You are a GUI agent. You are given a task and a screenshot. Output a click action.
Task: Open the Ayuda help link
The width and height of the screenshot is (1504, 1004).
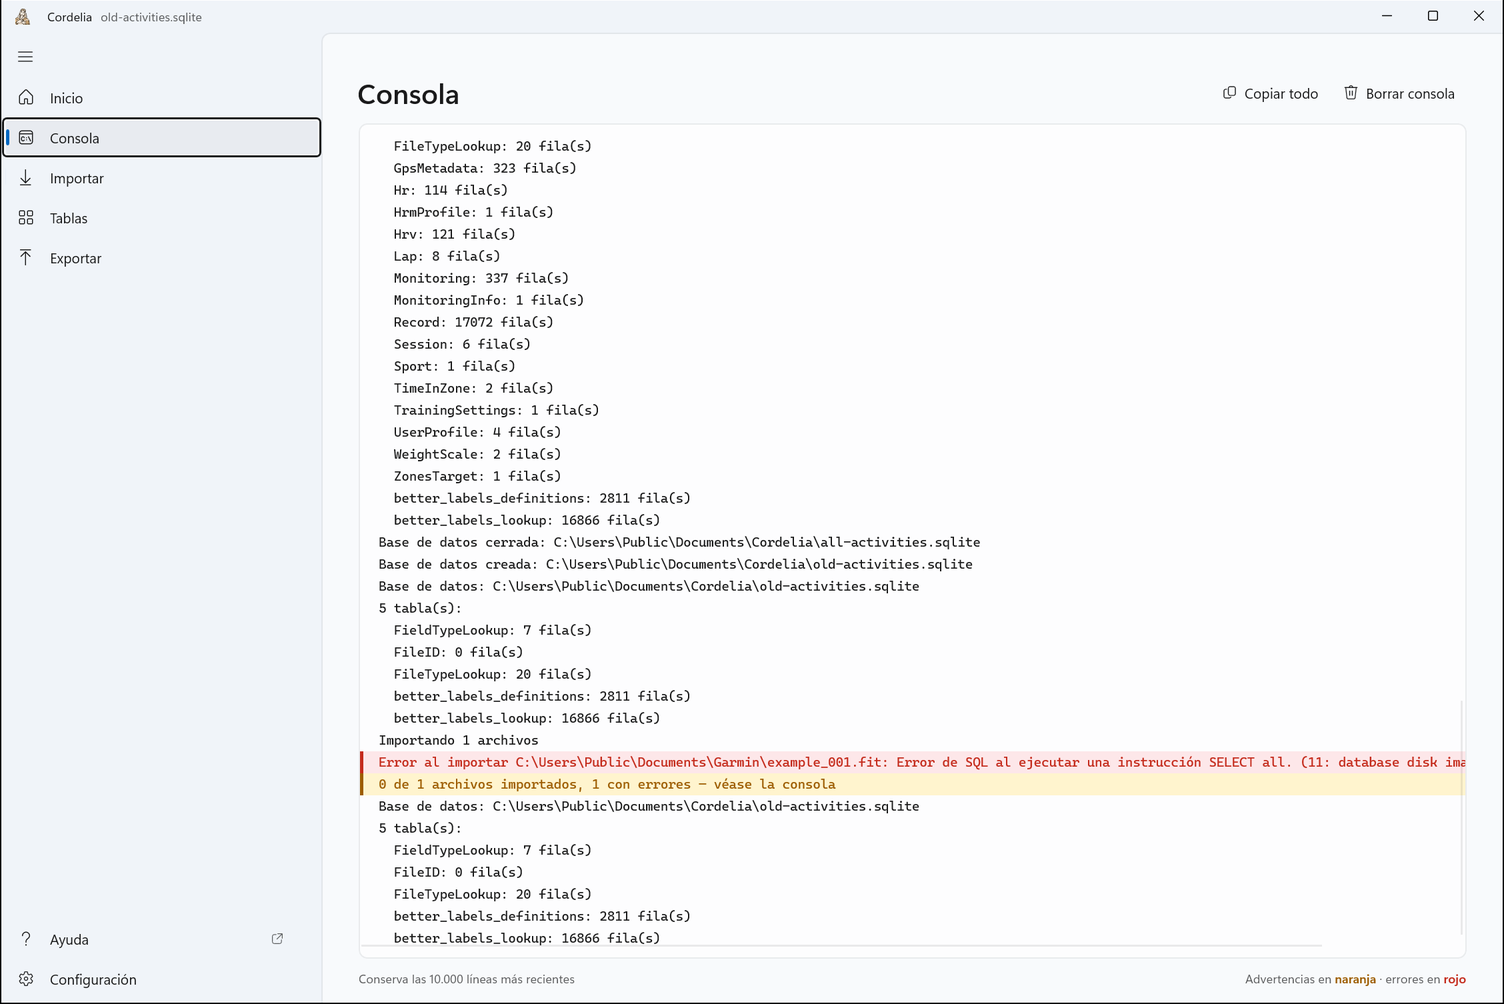(162, 939)
